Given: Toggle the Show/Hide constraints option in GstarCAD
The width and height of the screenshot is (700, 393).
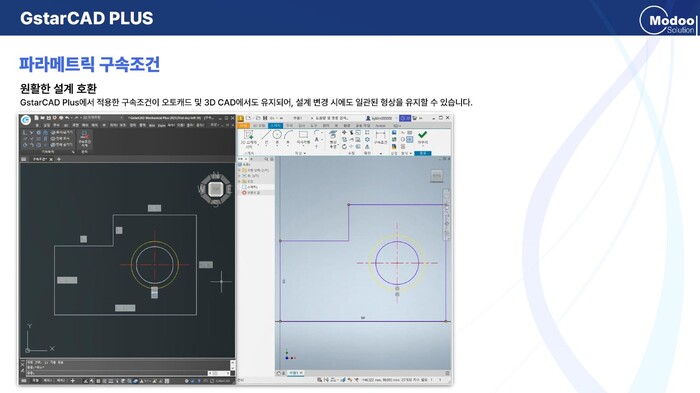Looking at the screenshot, I should [x=61, y=132].
